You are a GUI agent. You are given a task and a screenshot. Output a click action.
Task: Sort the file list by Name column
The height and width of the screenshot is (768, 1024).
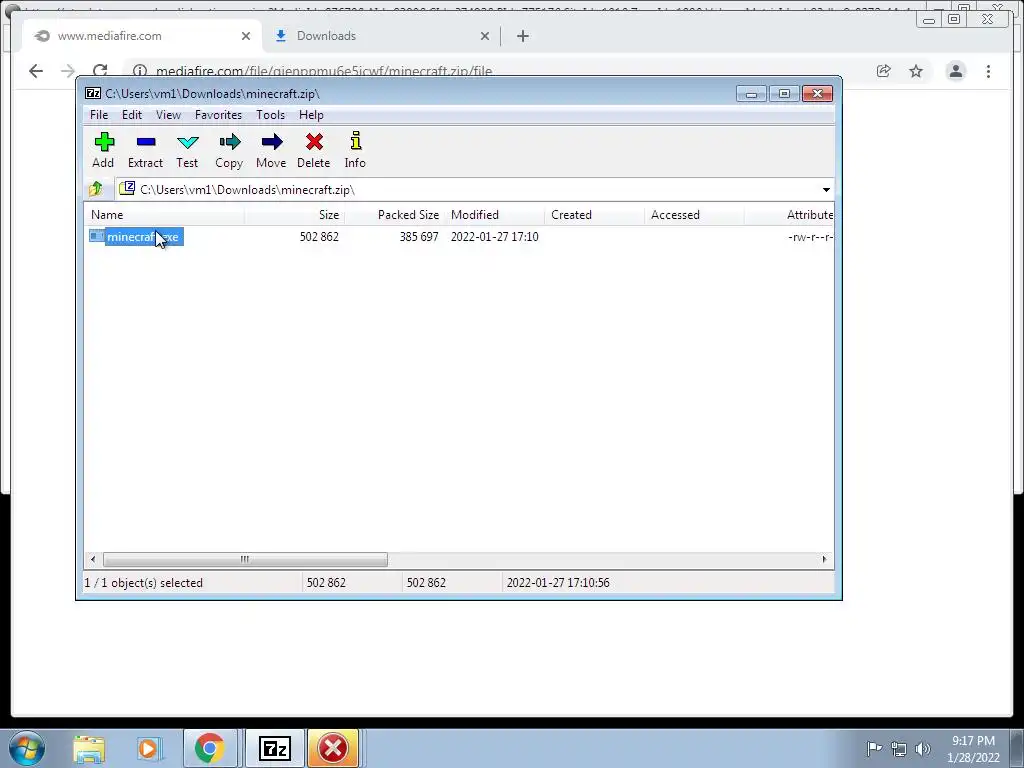165,215
